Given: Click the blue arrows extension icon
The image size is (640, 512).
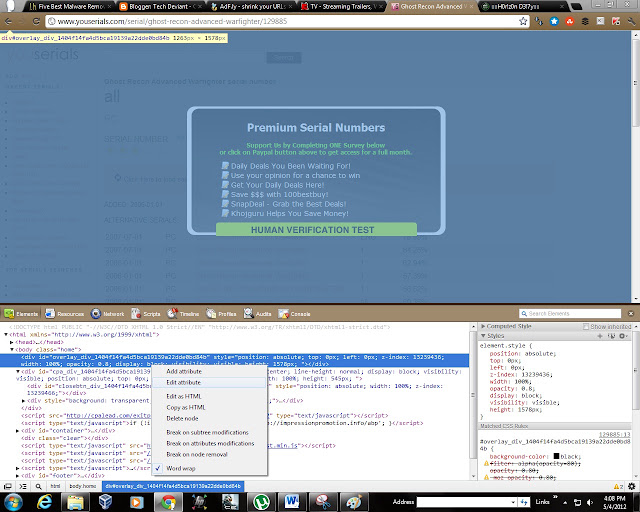Looking at the screenshot, I should coord(539,21).
